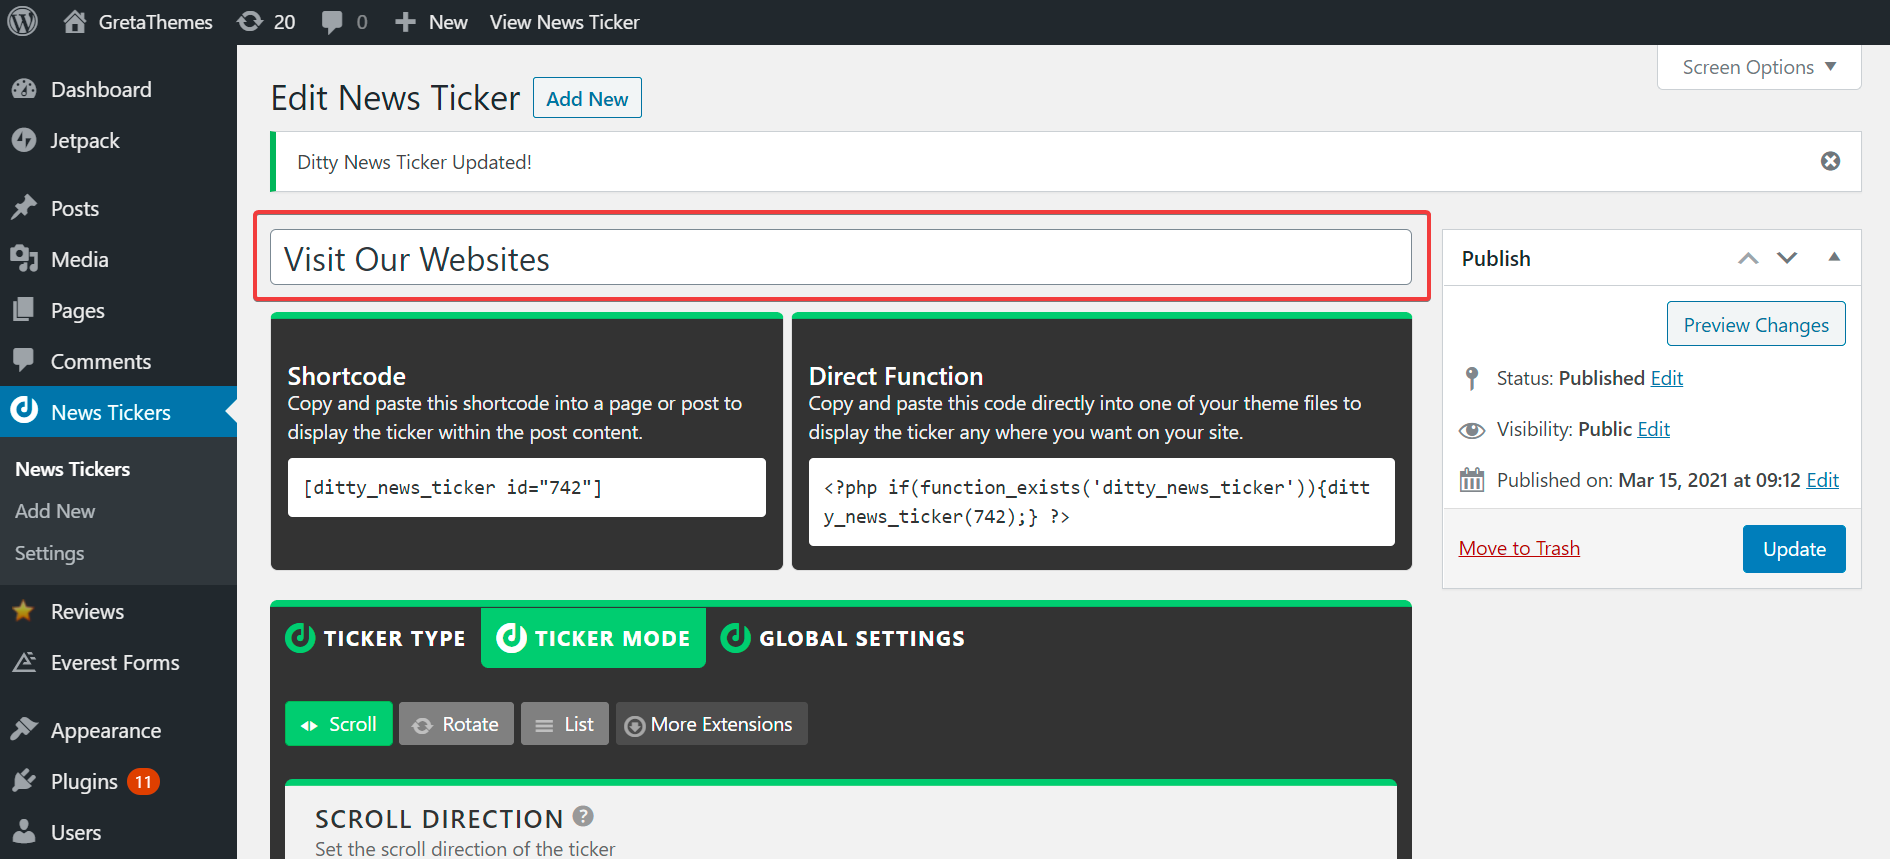This screenshot has height=859, width=1890.
Task: Expand the Screen Options dropdown
Action: (1759, 67)
